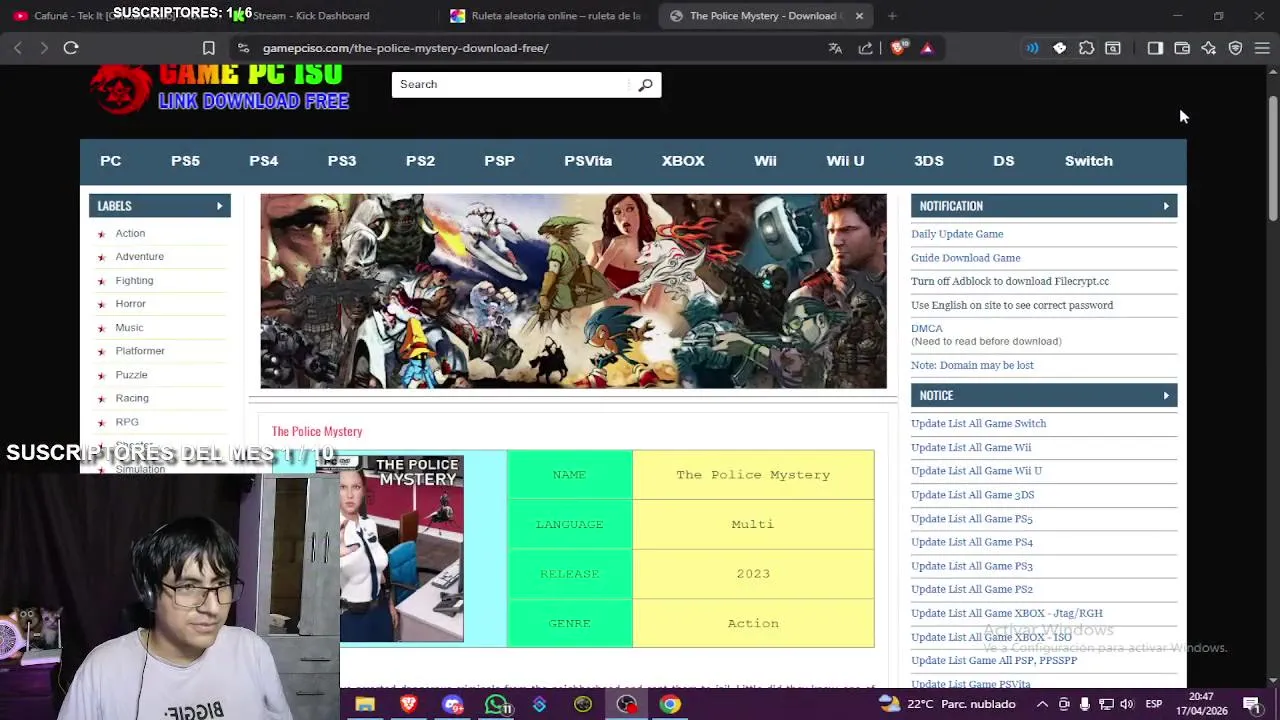Expand the NOTIFICATION panel arrow

point(1166,206)
